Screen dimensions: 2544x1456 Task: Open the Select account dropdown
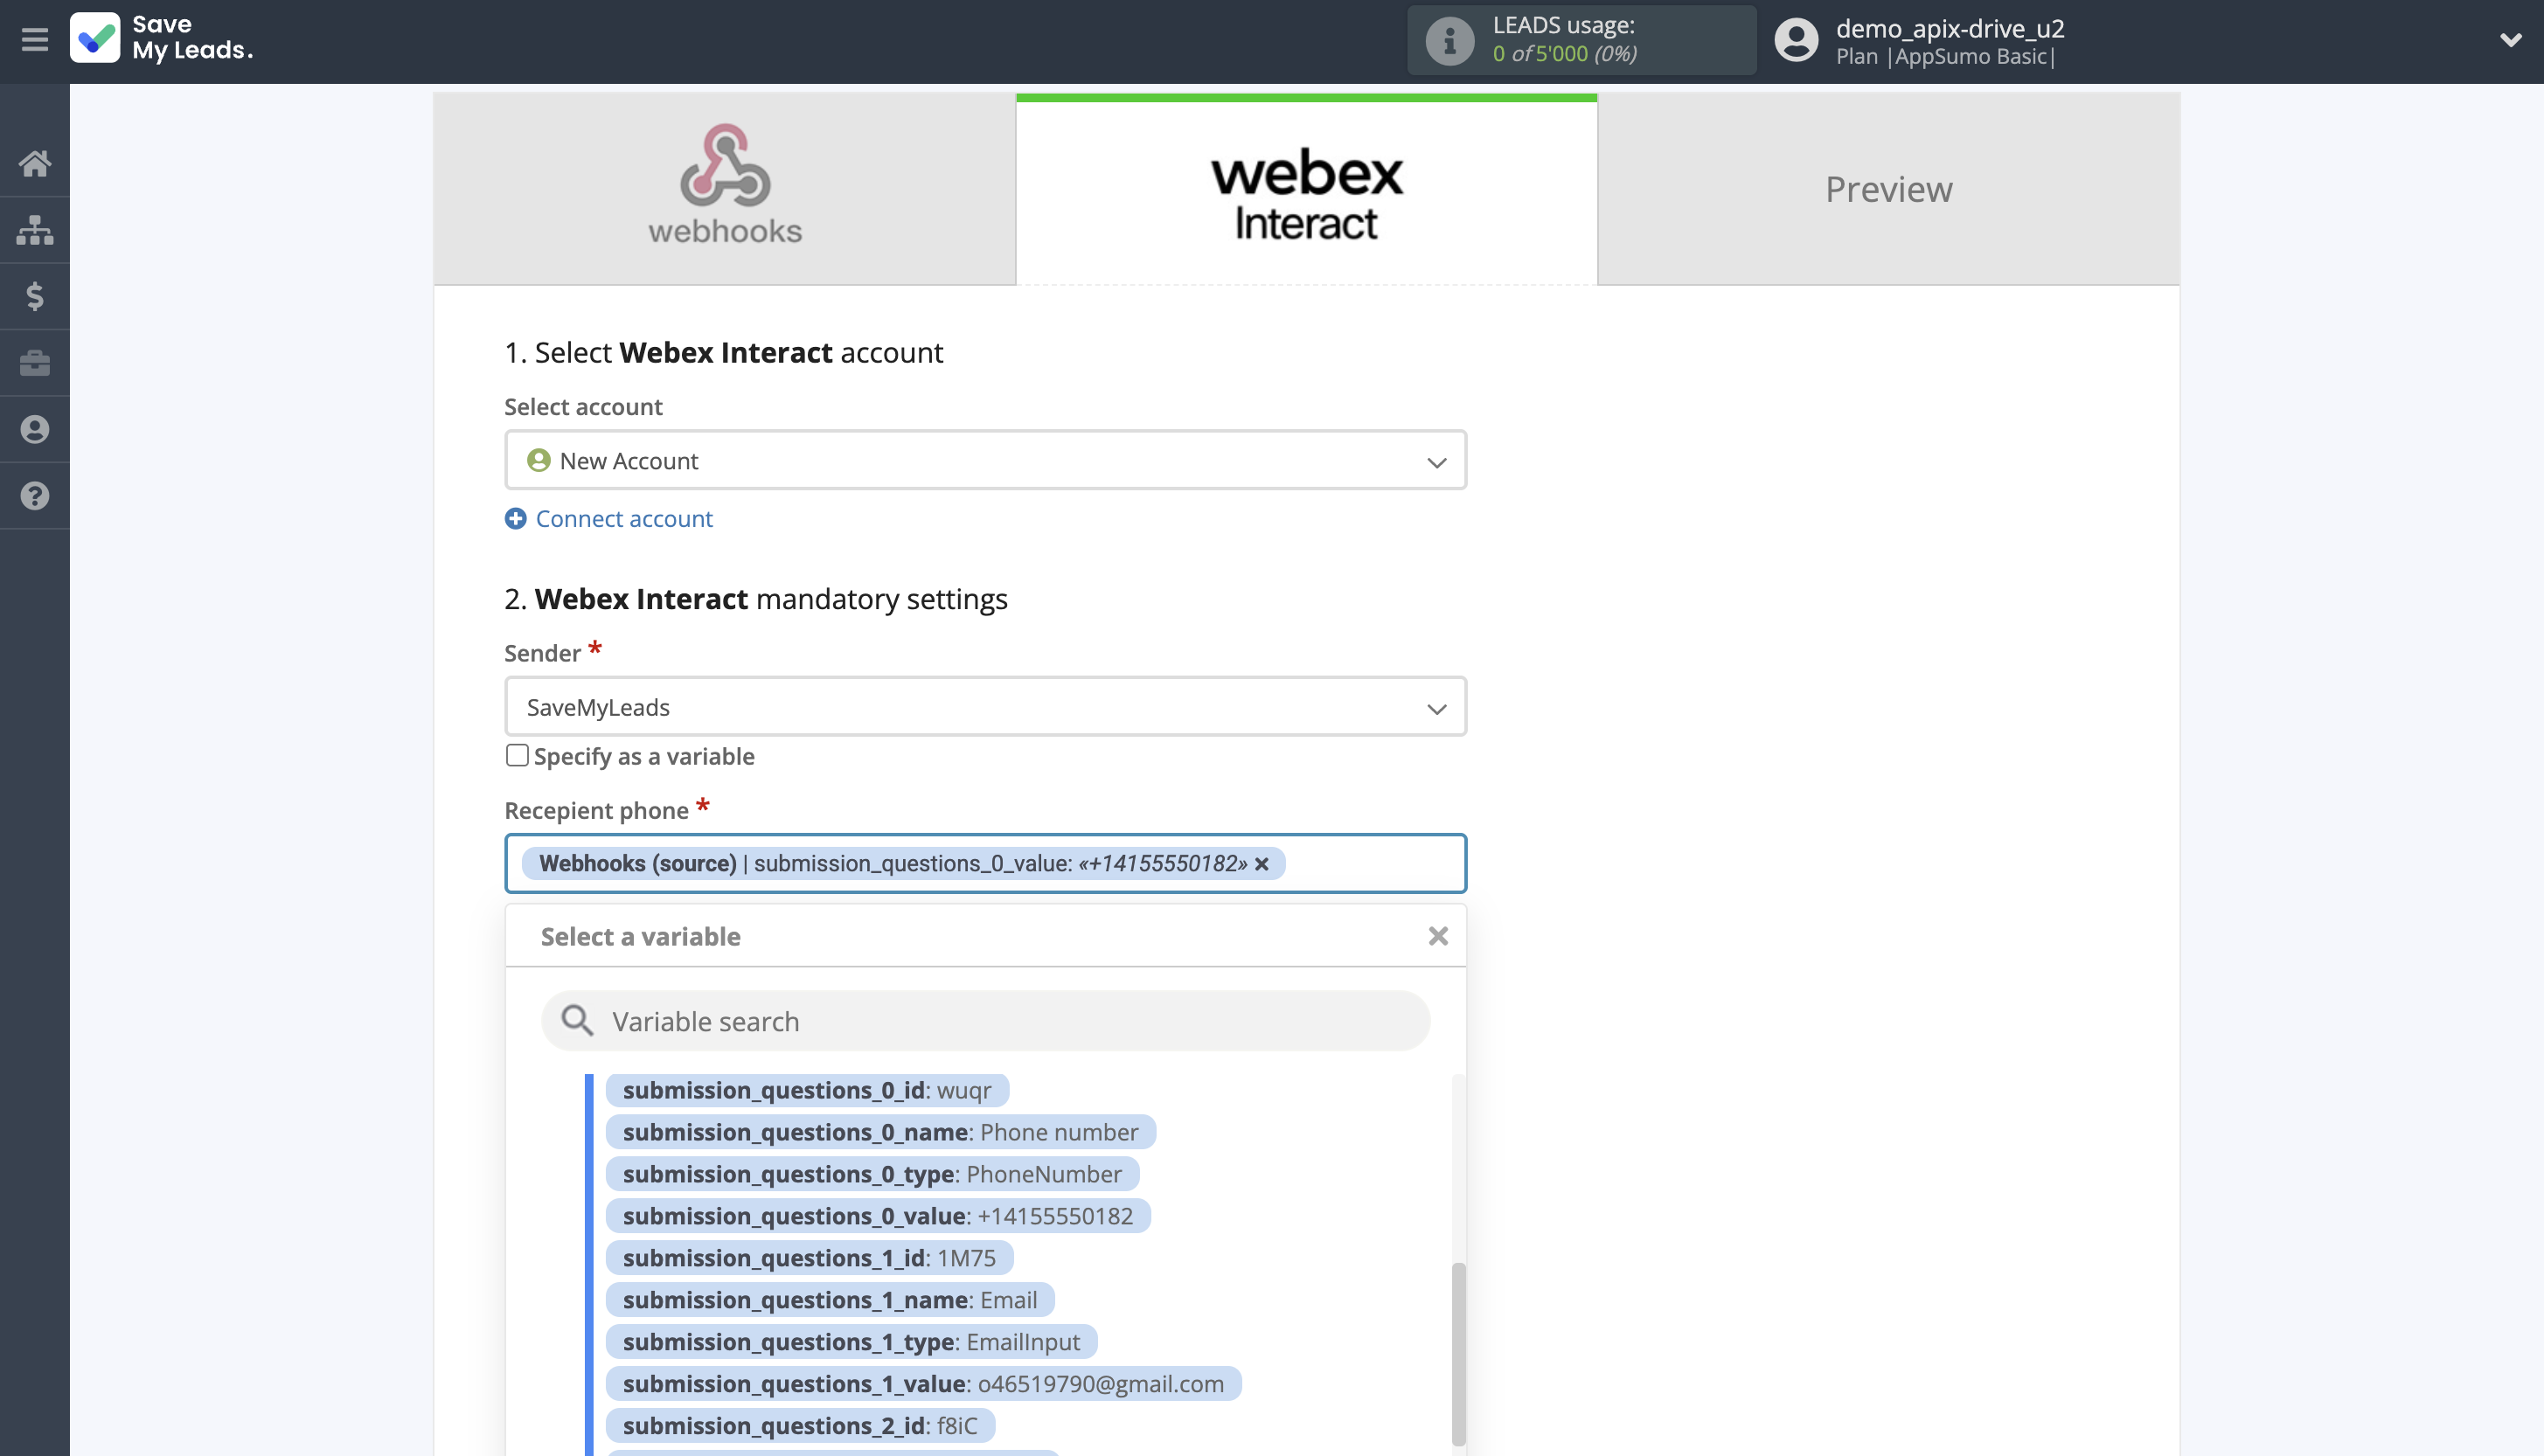985,460
